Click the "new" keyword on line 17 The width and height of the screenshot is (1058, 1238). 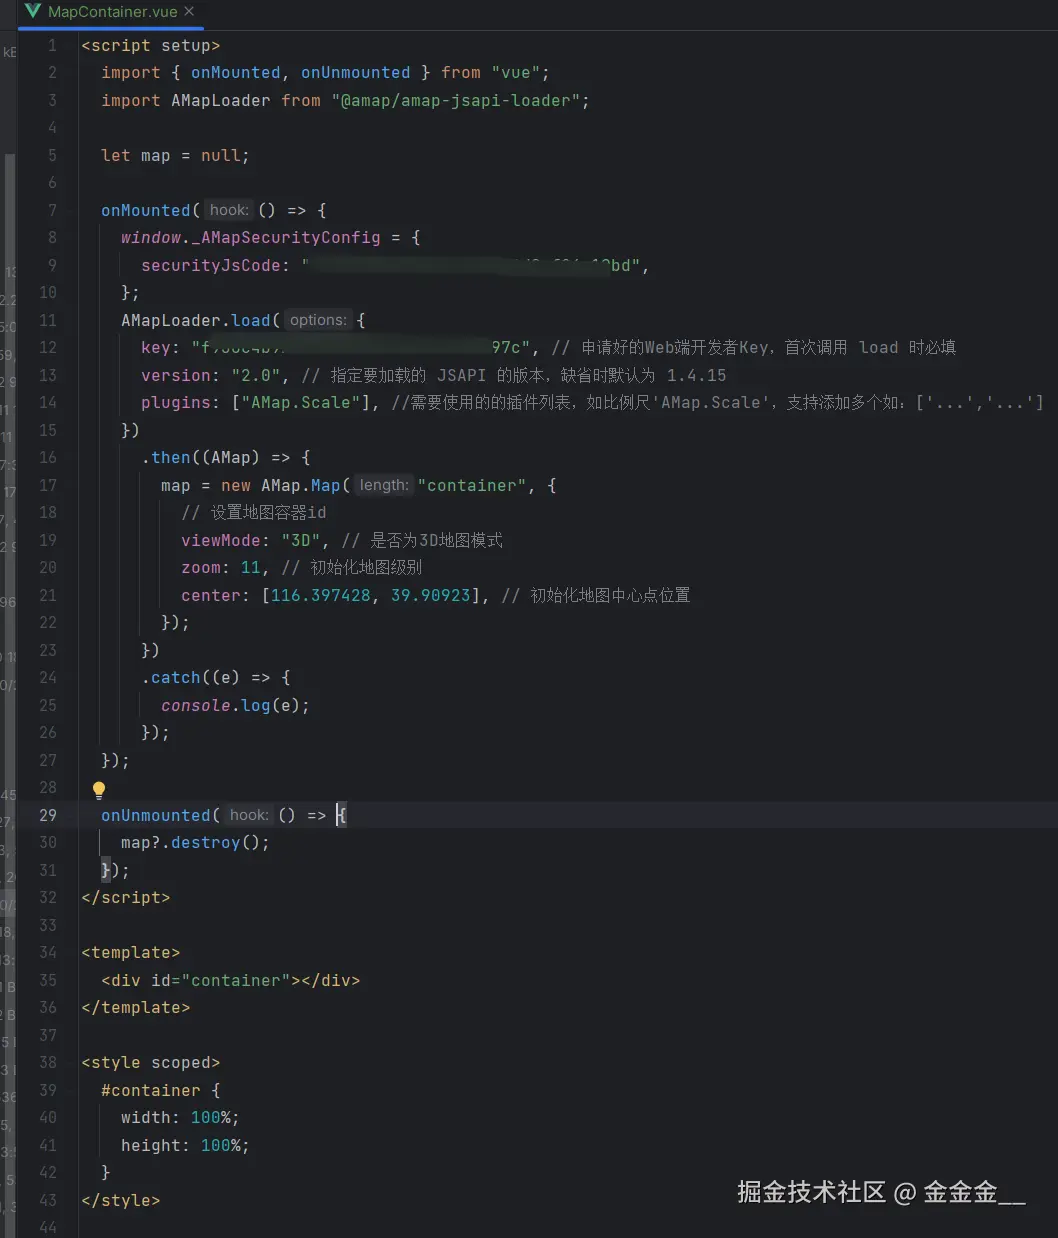[x=236, y=485]
